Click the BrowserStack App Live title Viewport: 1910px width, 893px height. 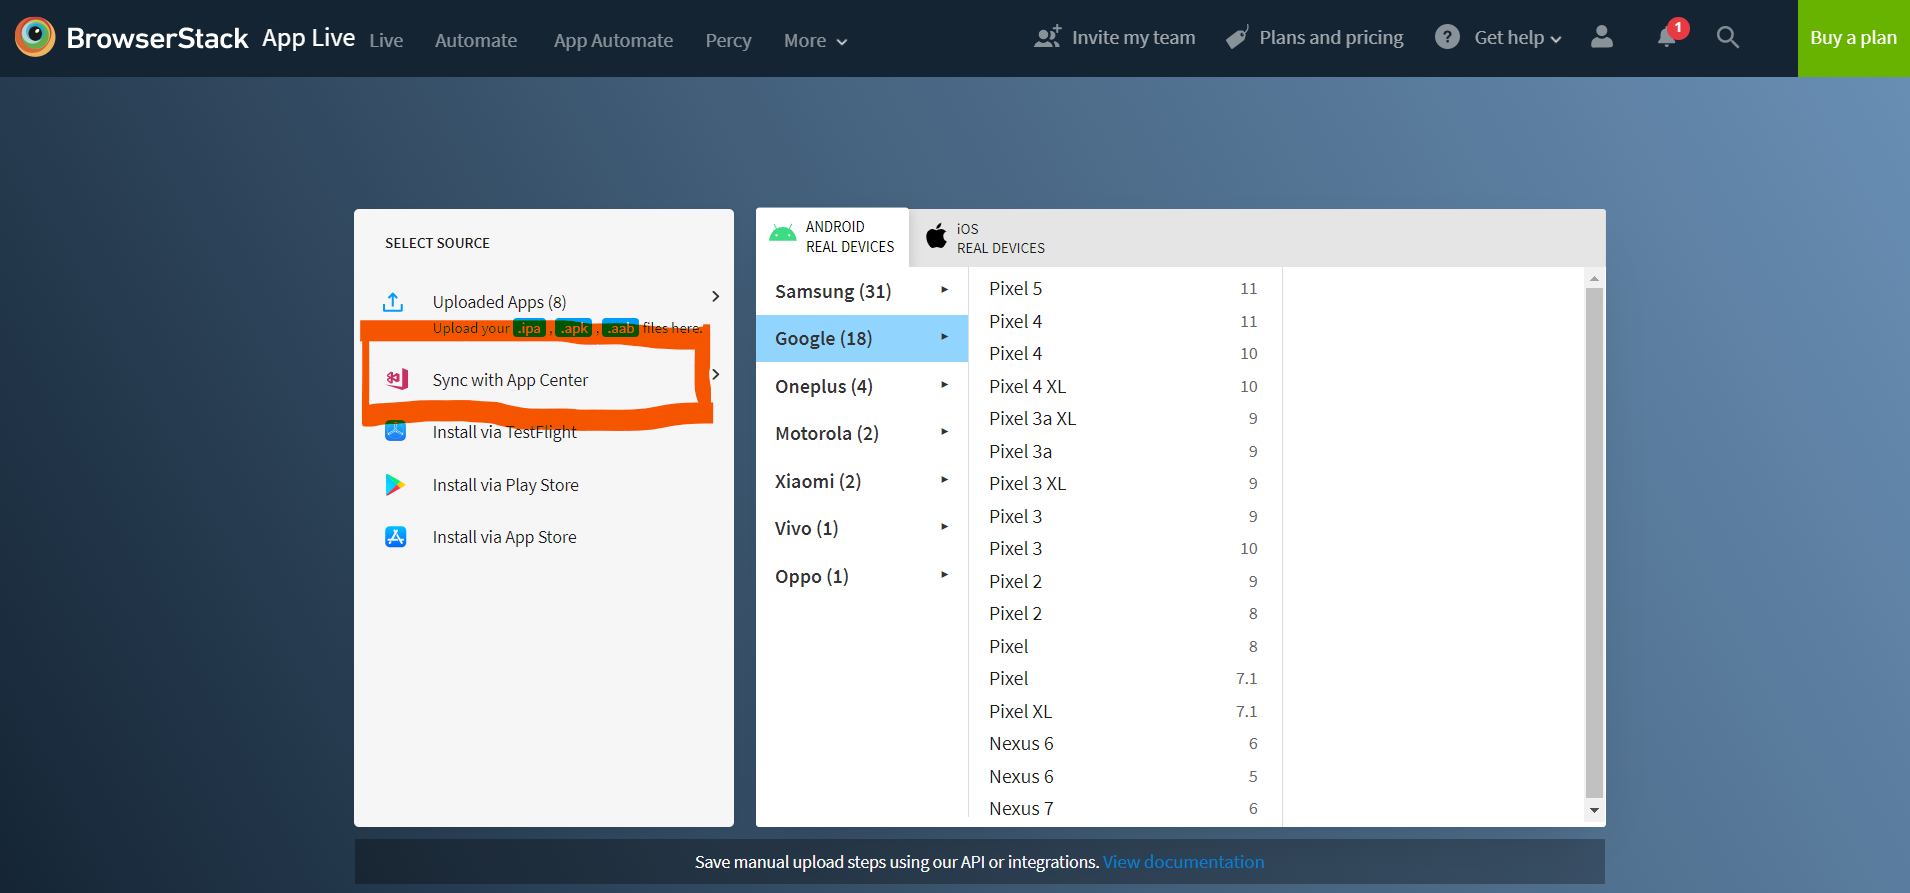211,38
